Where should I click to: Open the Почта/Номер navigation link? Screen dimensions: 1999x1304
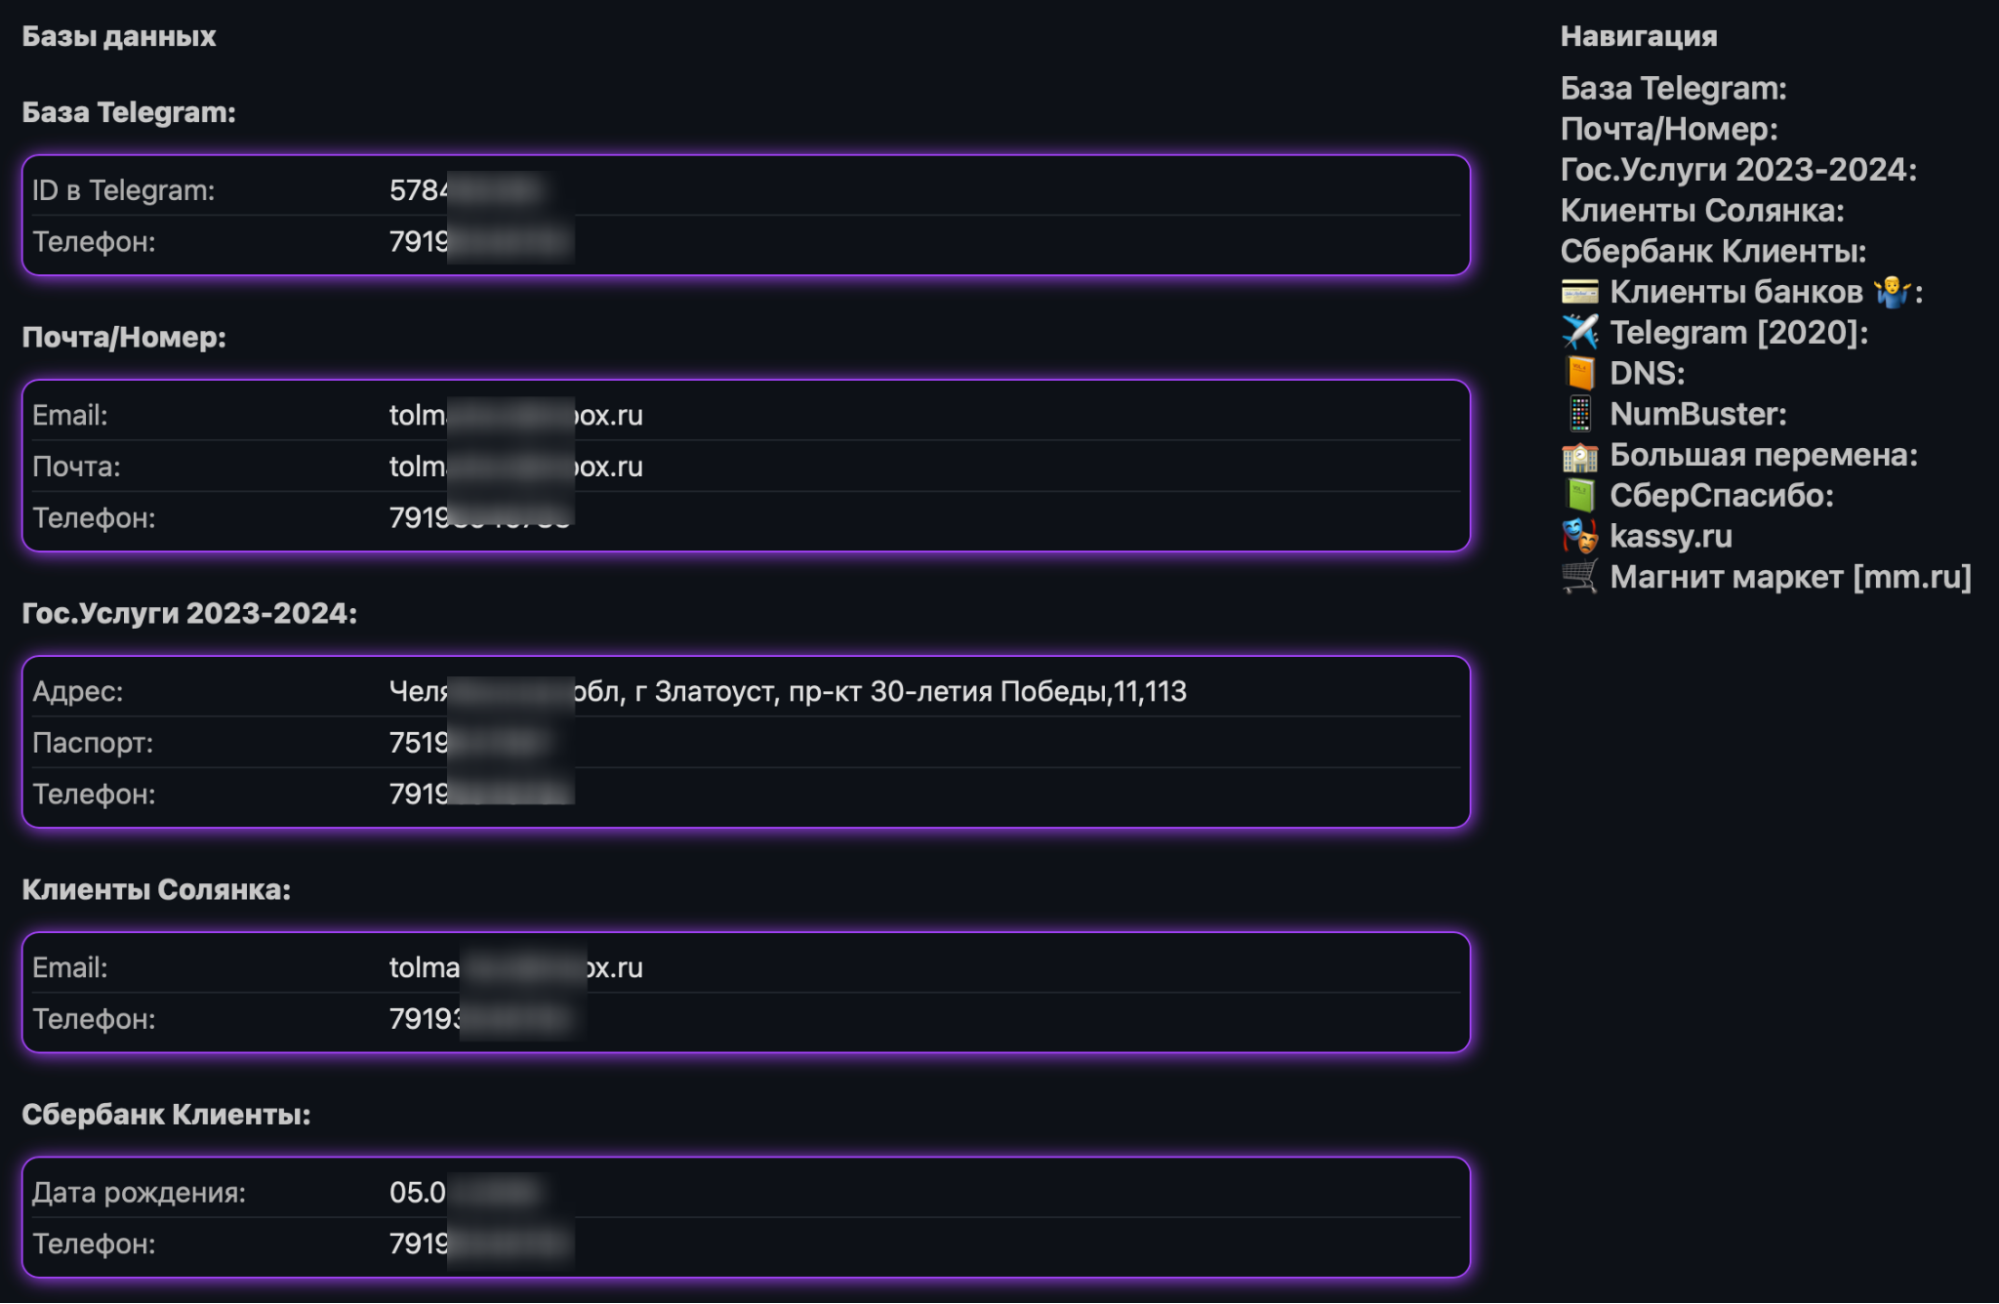click(x=1668, y=129)
